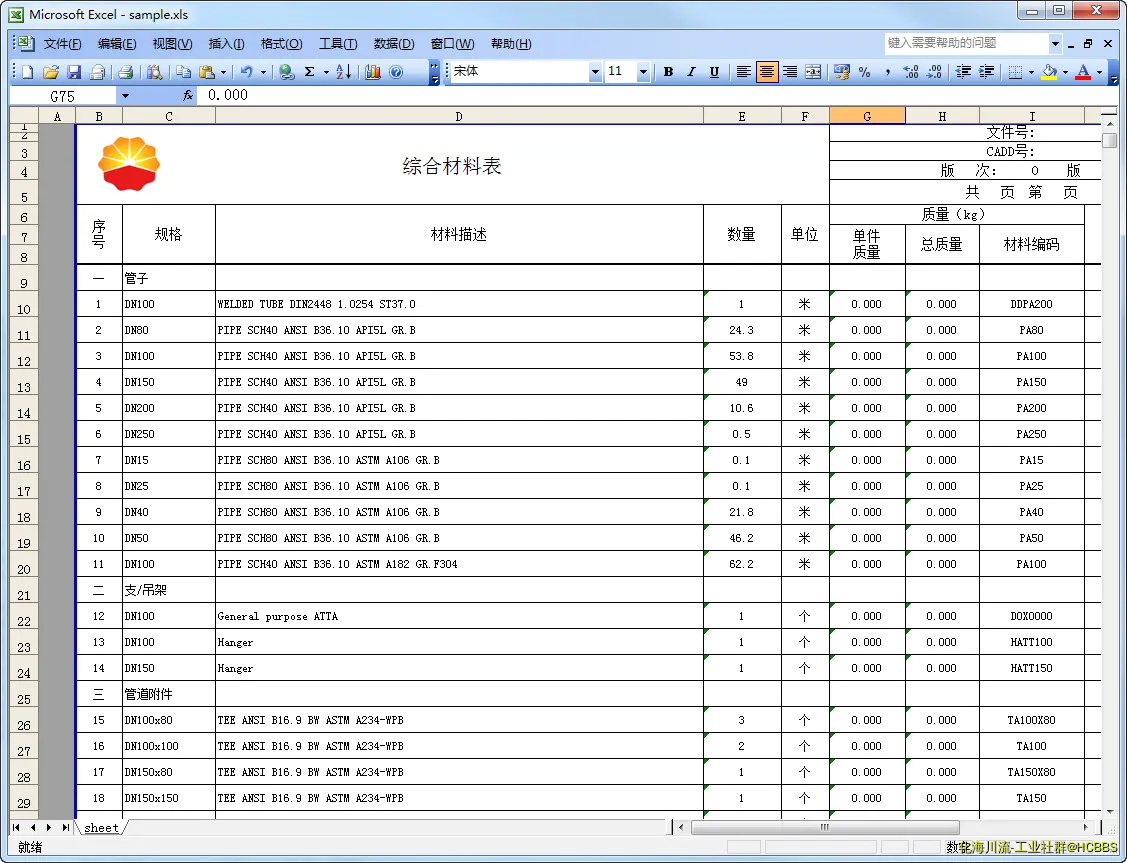The width and height of the screenshot is (1127, 863).
Task: Open Print Preview from the toolbar
Action: (154, 72)
